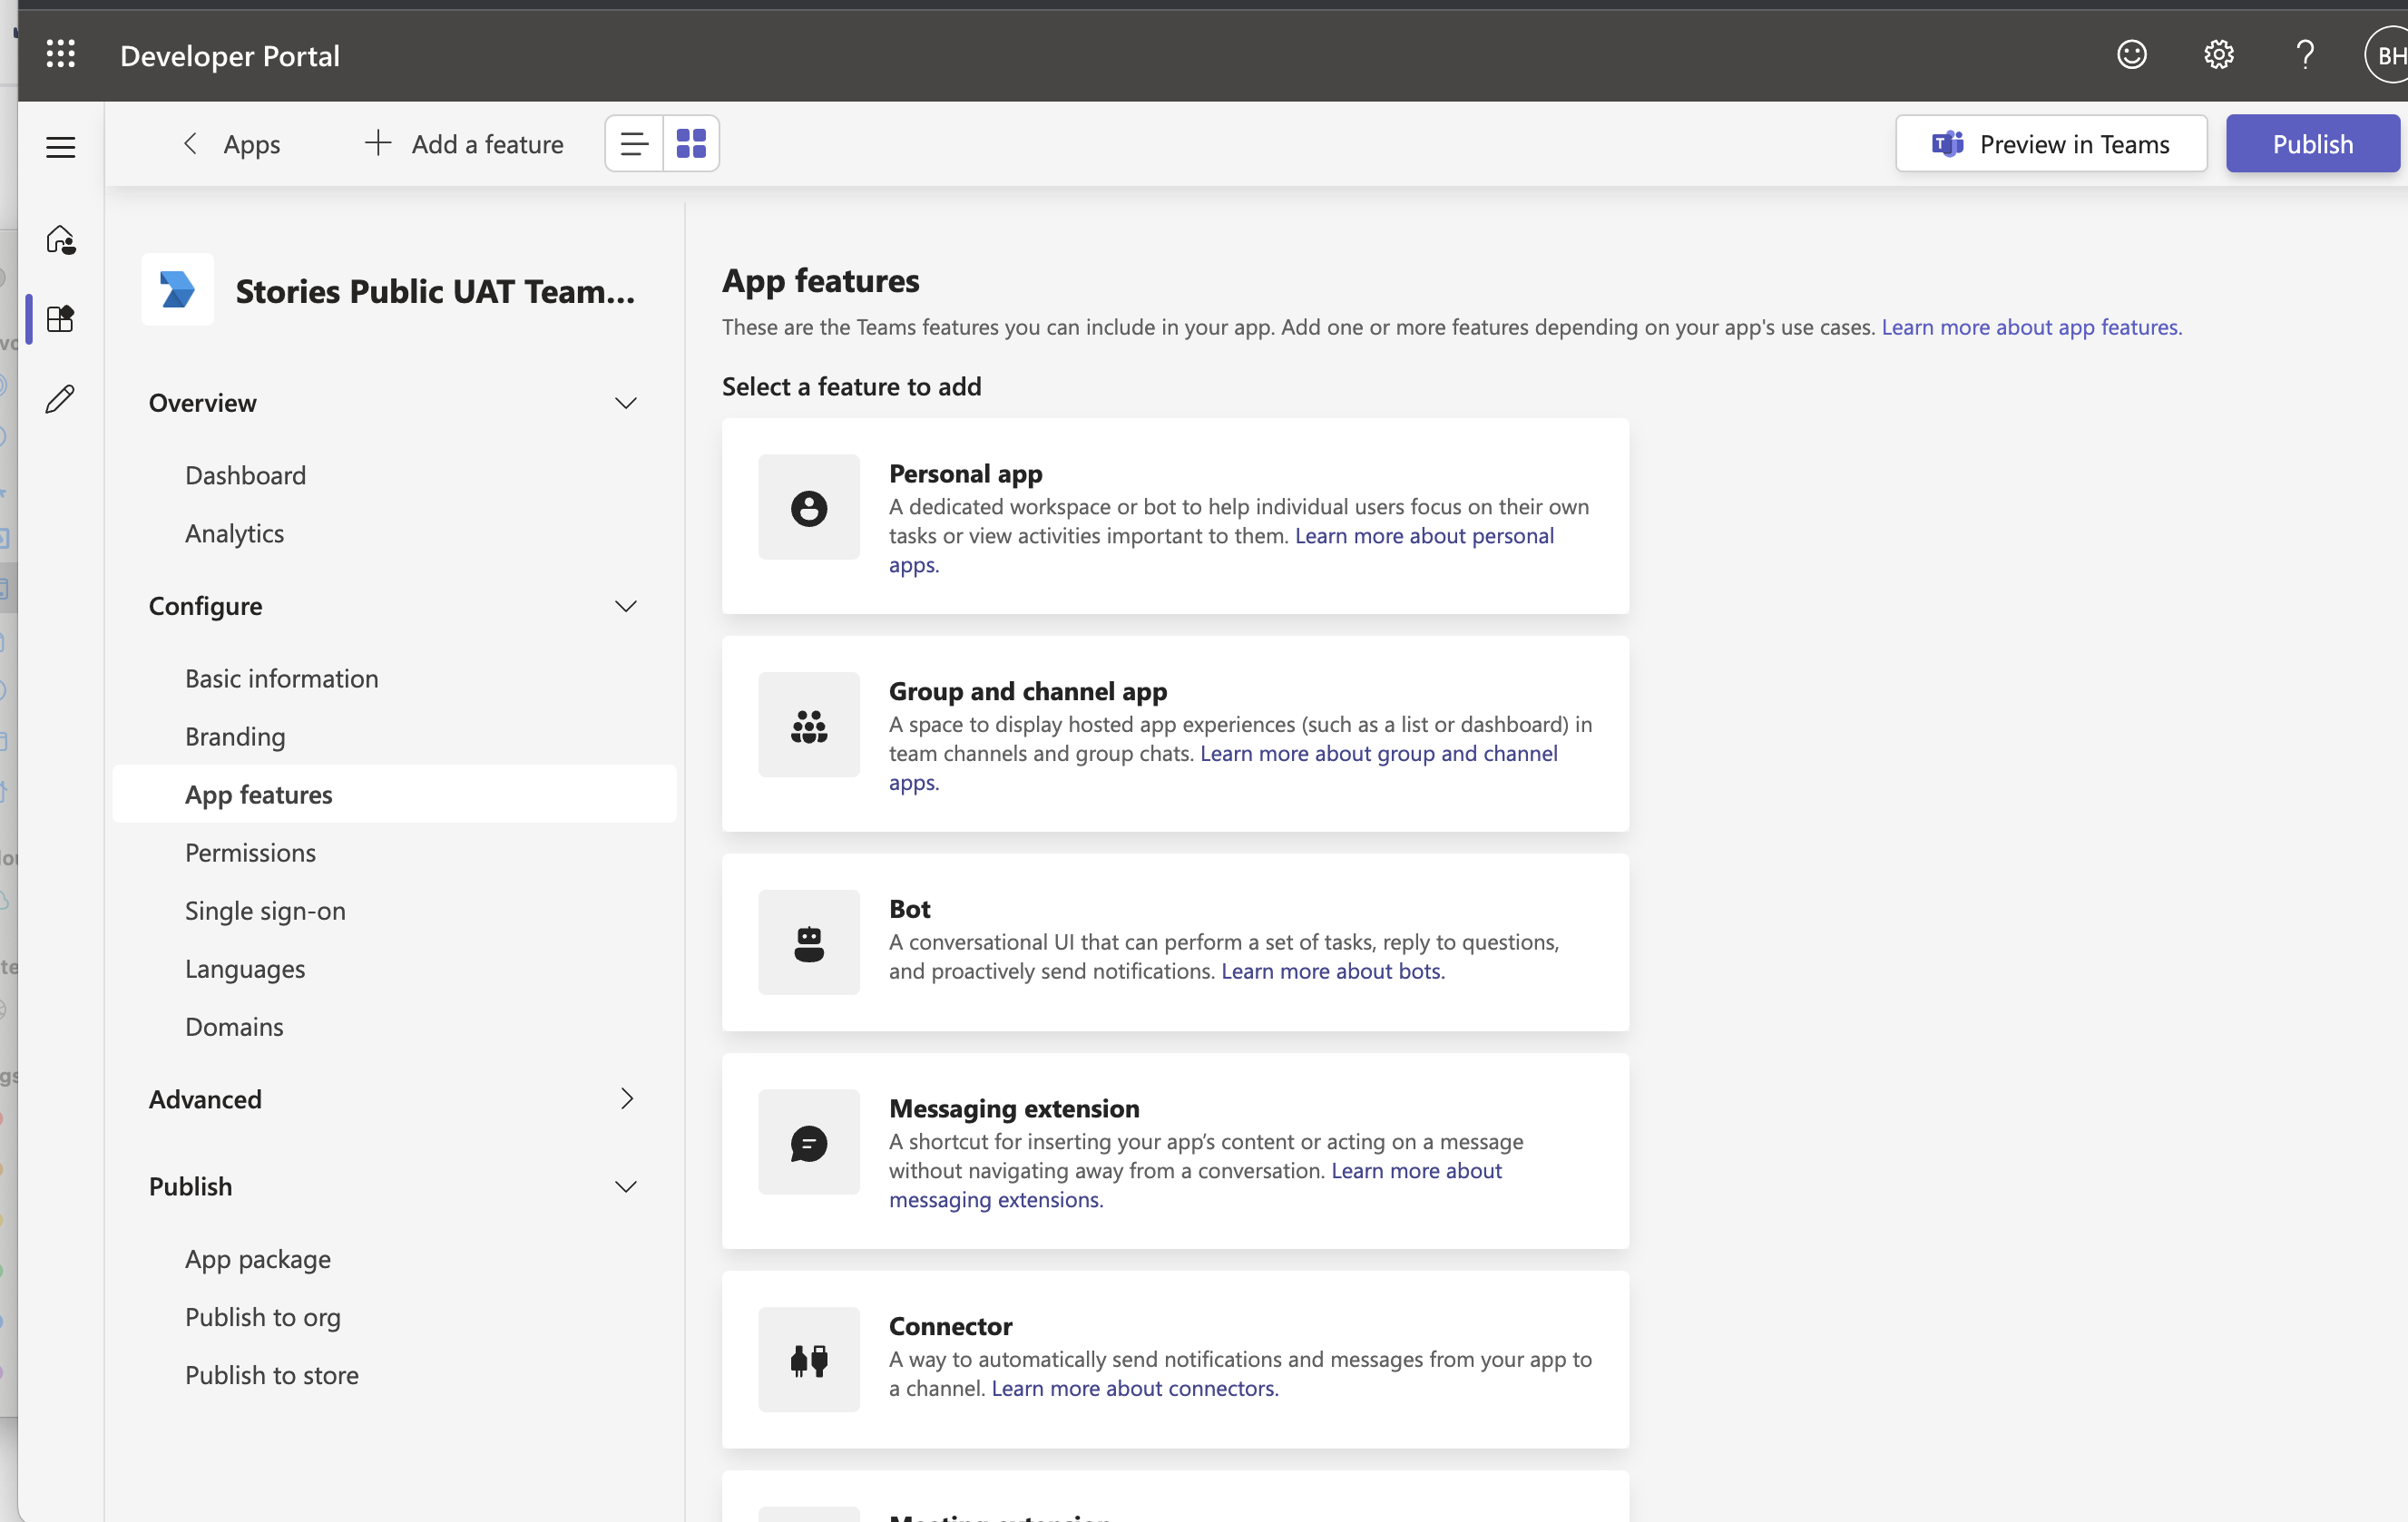Open the BH account avatar
The height and width of the screenshot is (1522, 2408).
click(2388, 56)
